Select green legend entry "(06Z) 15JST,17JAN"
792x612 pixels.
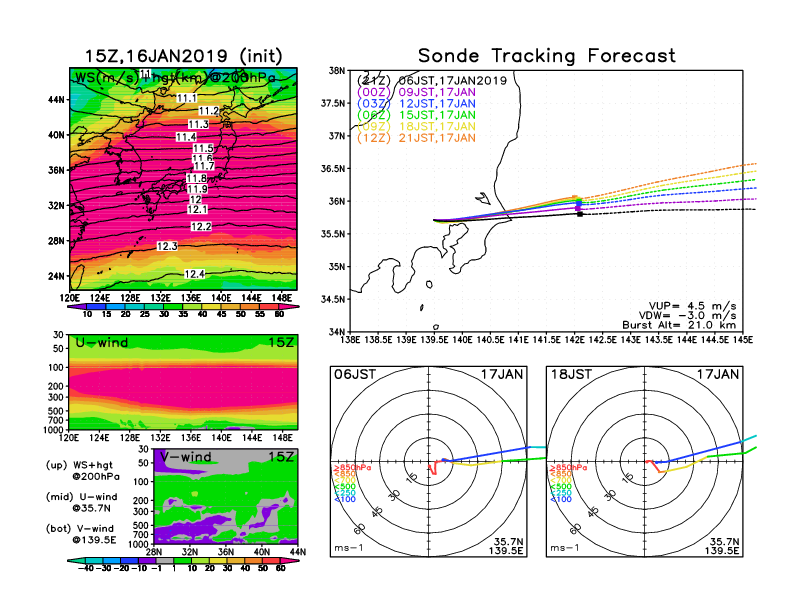pos(416,115)
